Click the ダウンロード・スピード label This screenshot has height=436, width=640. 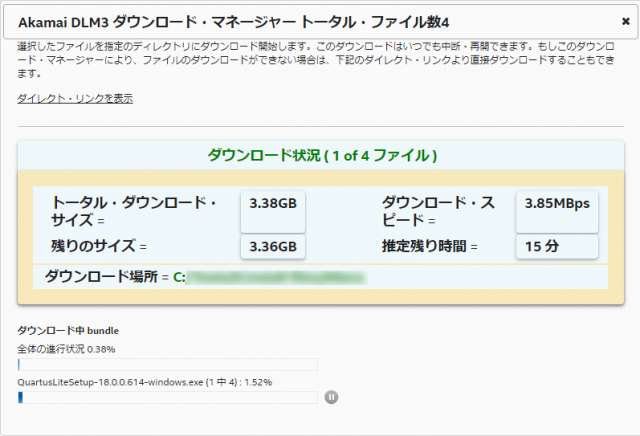pyautogui.click(x=438, y=211)
